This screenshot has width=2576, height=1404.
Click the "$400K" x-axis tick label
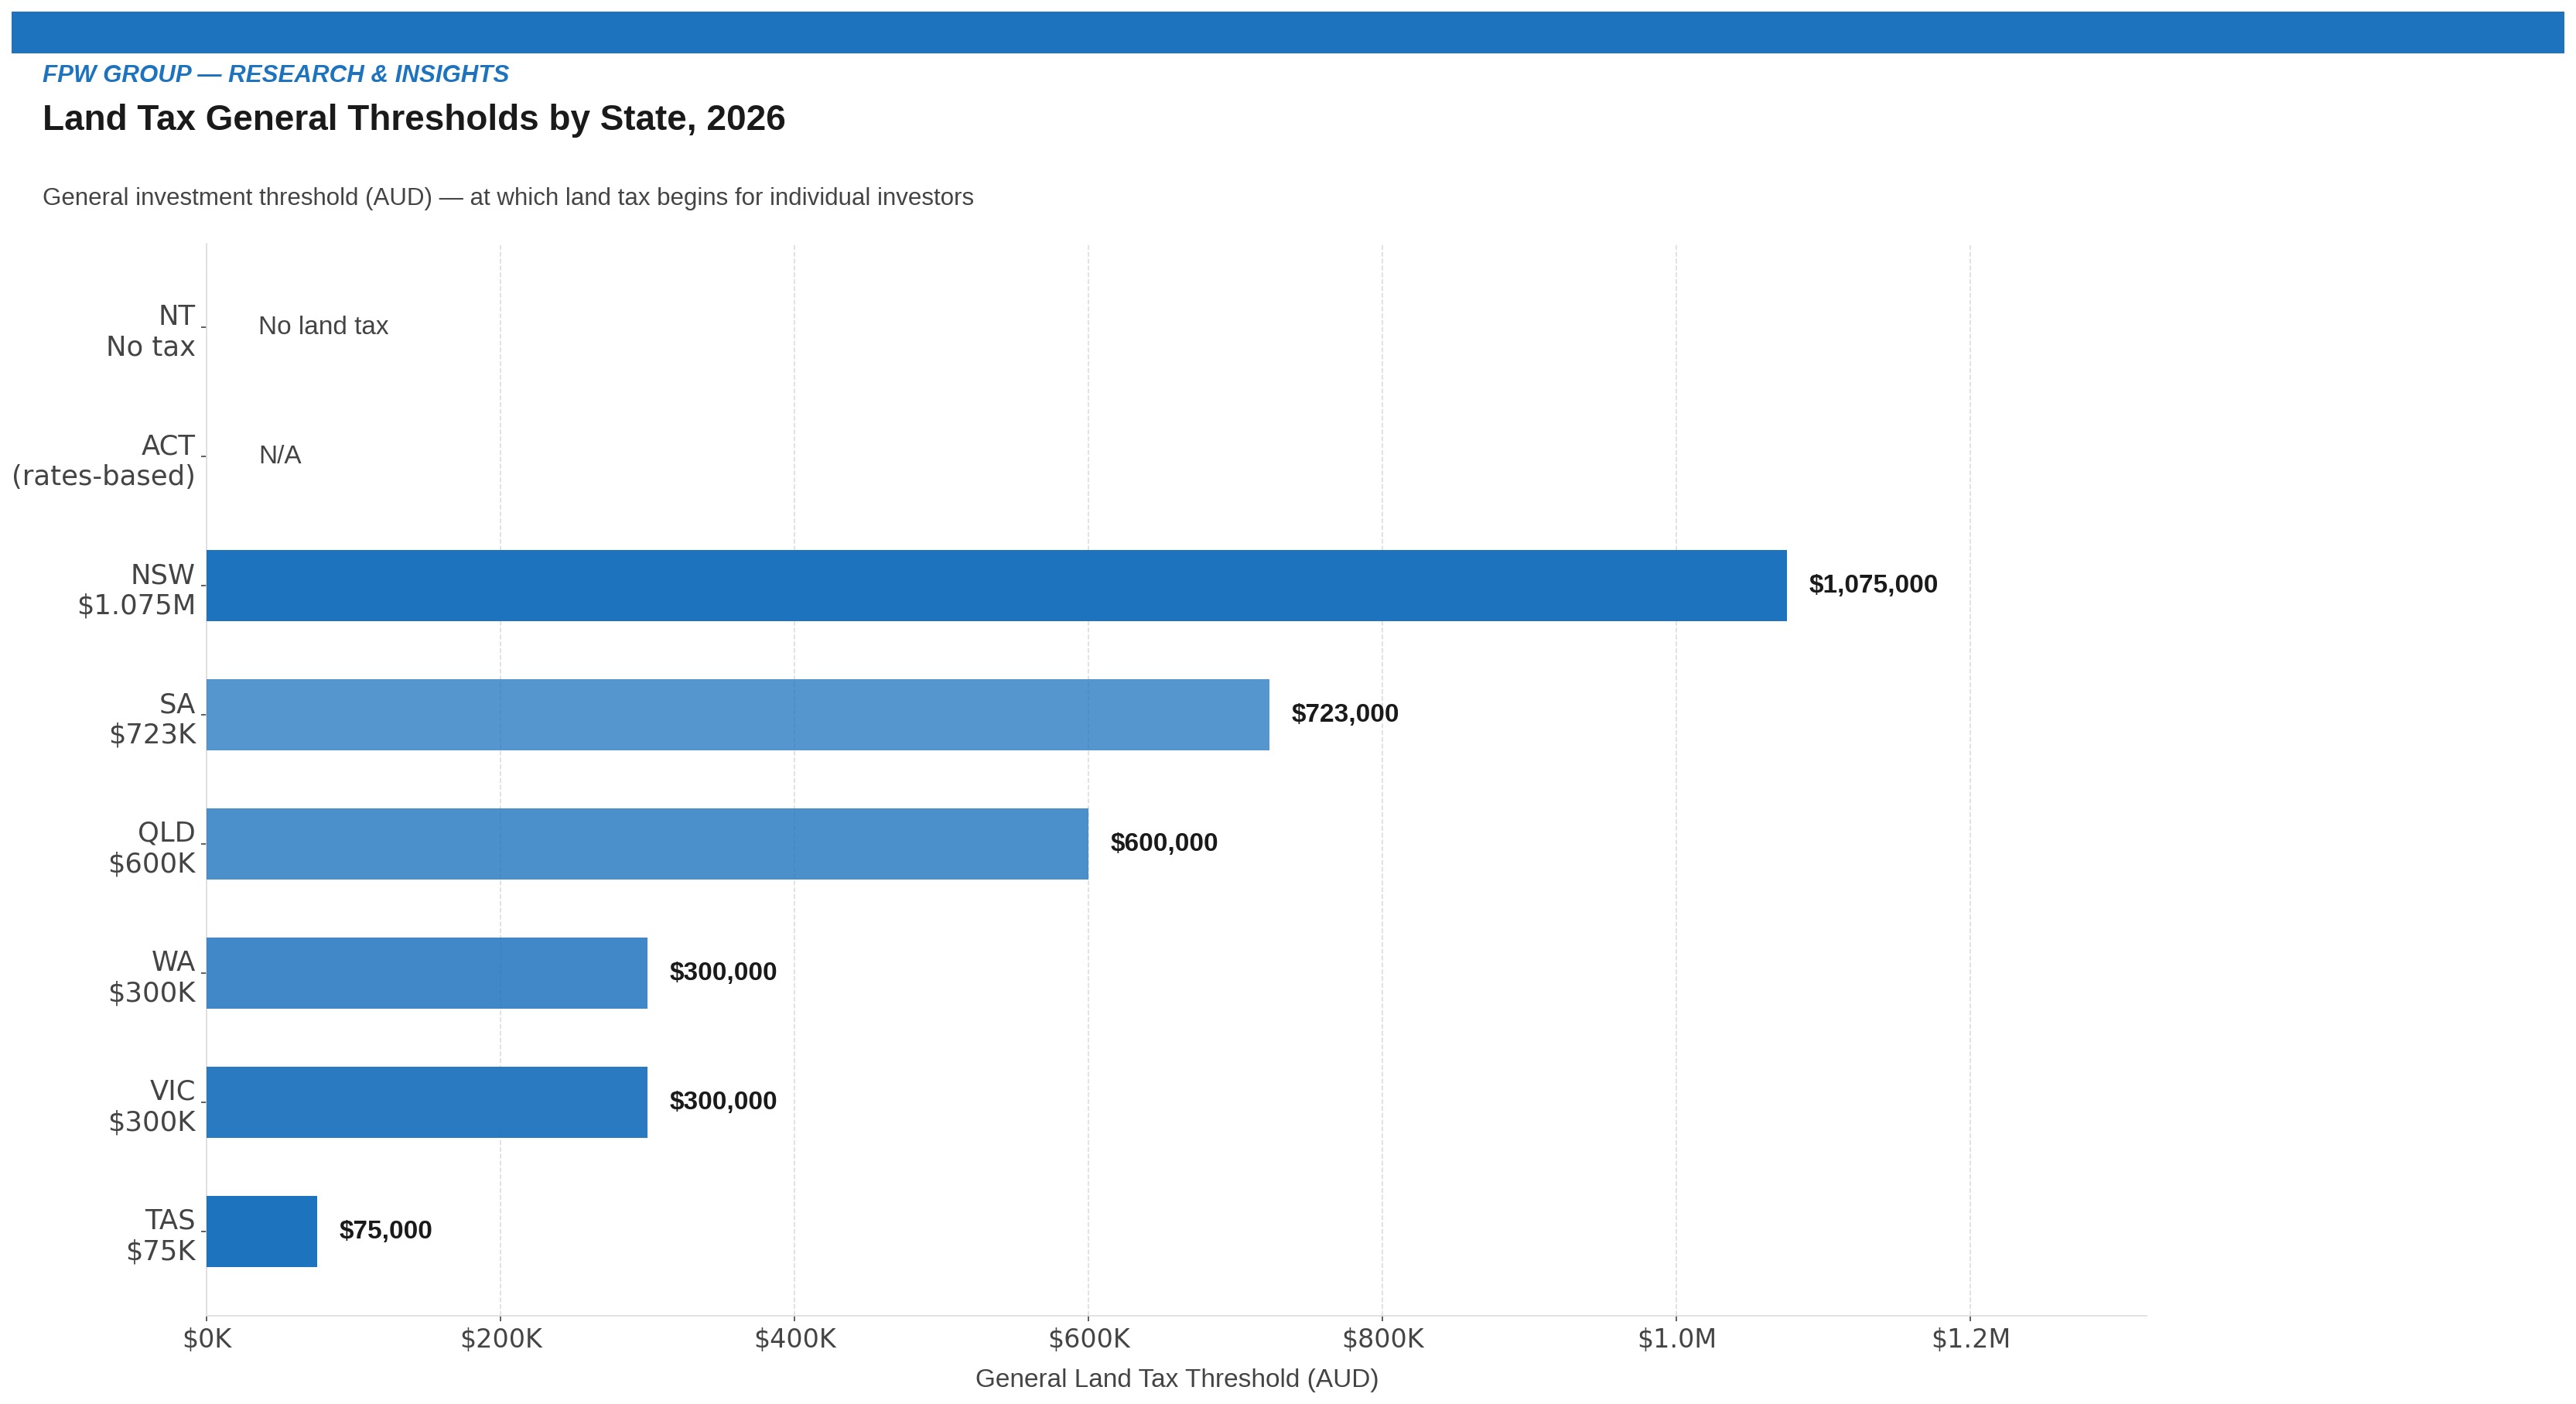pos(795,1338)
